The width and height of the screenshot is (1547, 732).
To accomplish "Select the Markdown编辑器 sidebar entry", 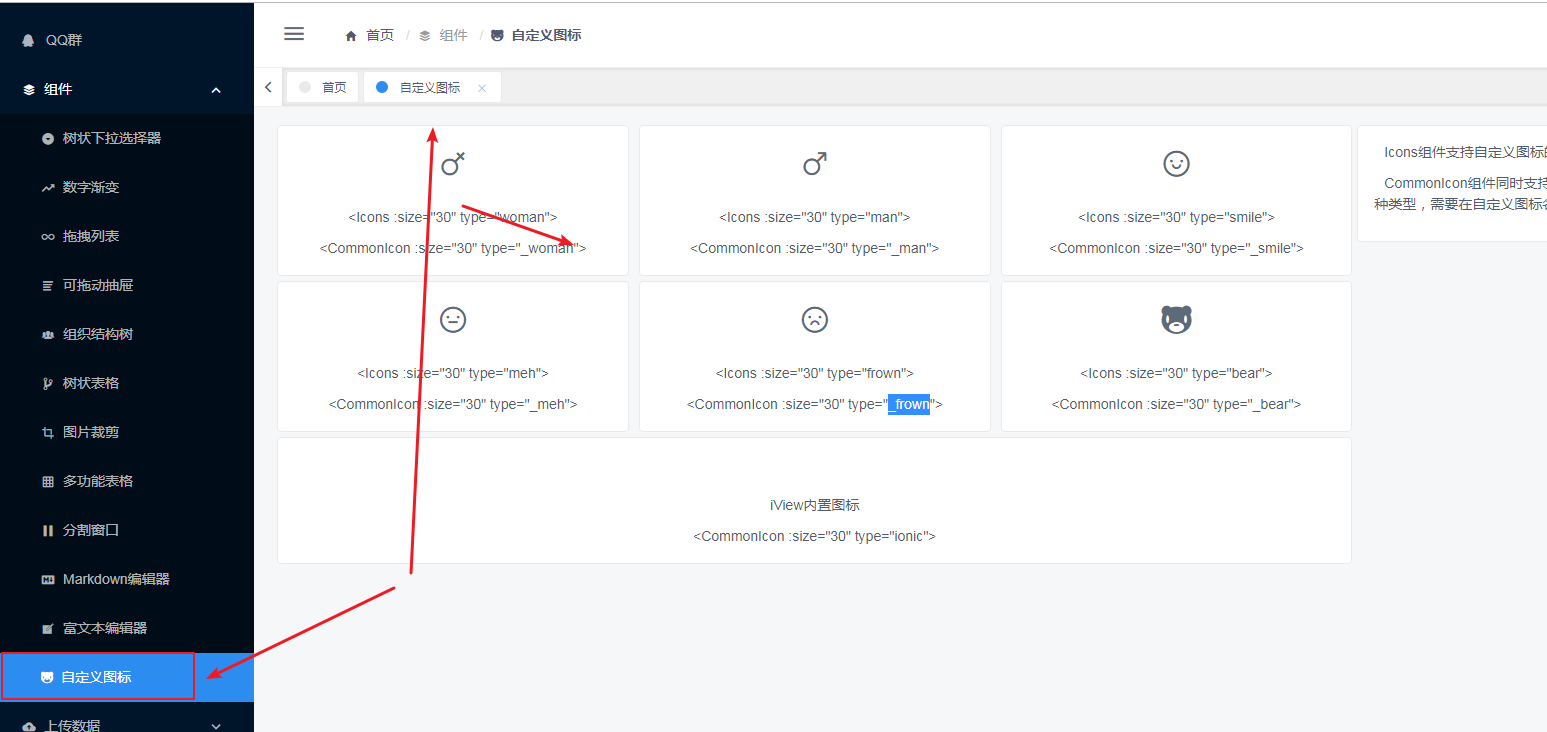I will [x=113, y=578].
